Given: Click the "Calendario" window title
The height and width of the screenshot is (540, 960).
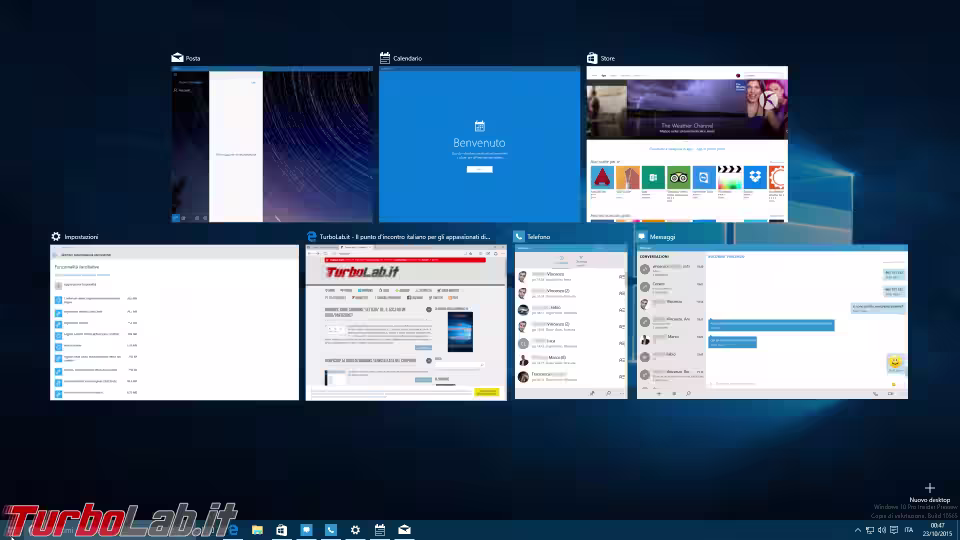Looking at the screenshot, I should pyautogui.click(x=407, y=58).
